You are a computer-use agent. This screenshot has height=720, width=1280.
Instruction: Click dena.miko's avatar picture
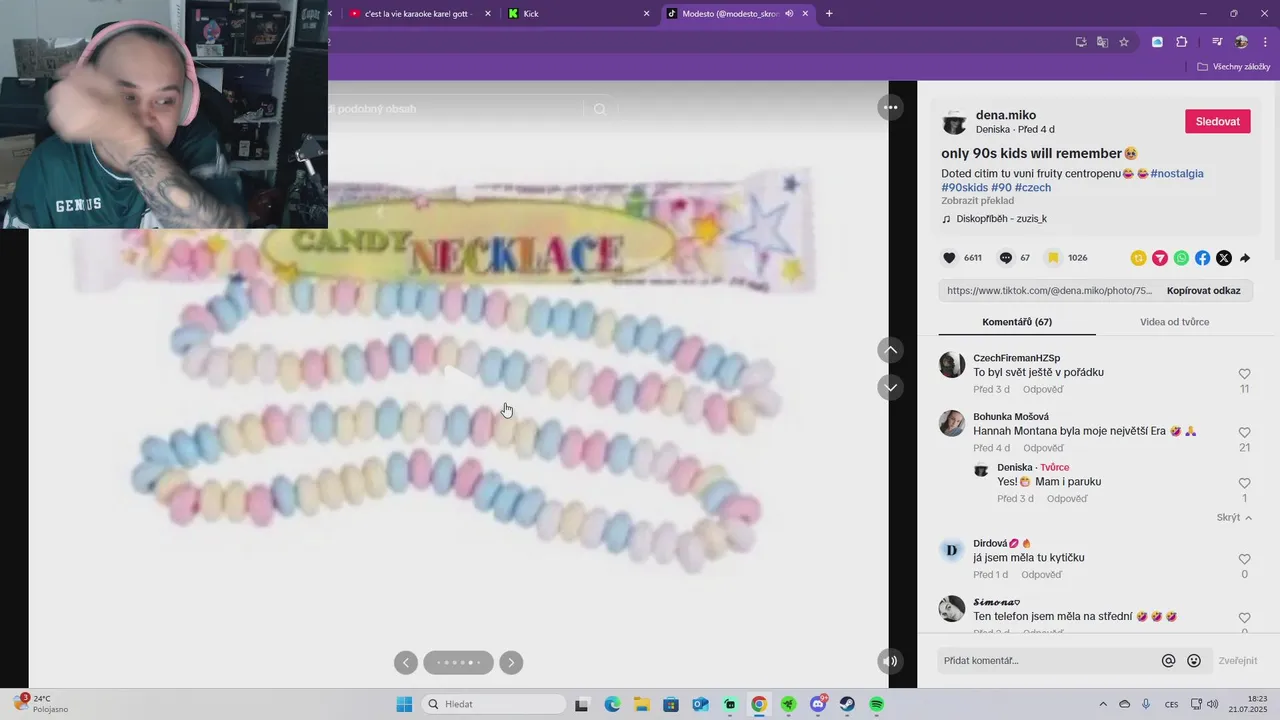pos(955,122)
